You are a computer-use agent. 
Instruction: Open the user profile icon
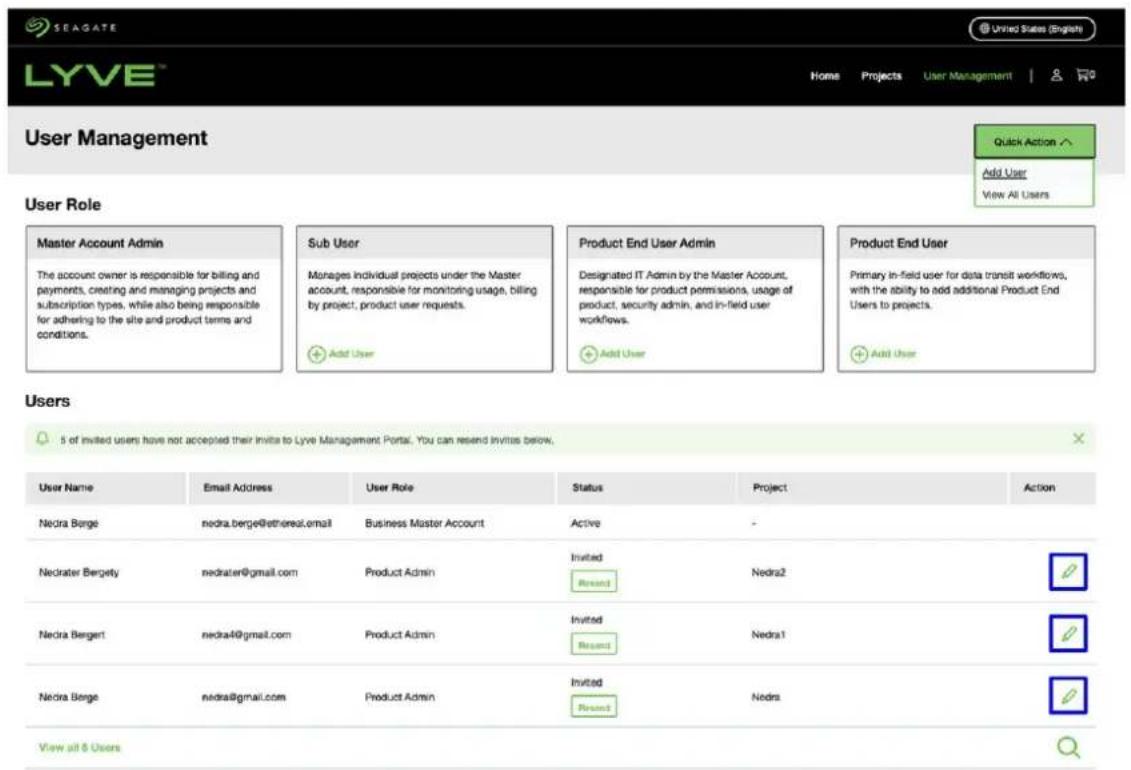coord(1056,75)
